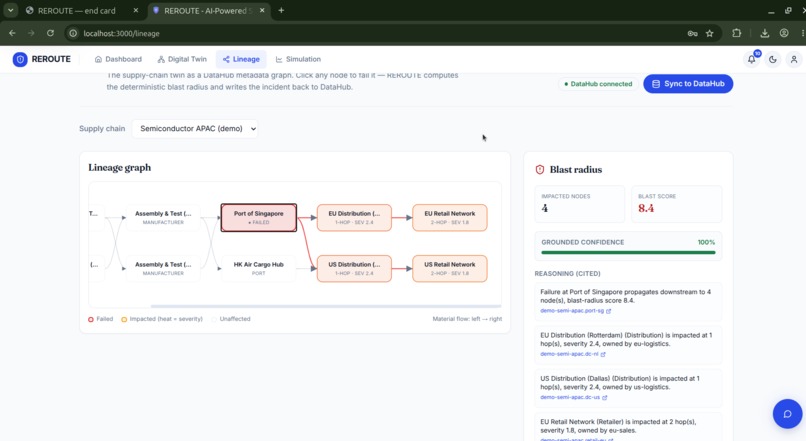Open browser extensions puzzle icon

[737, 33]
